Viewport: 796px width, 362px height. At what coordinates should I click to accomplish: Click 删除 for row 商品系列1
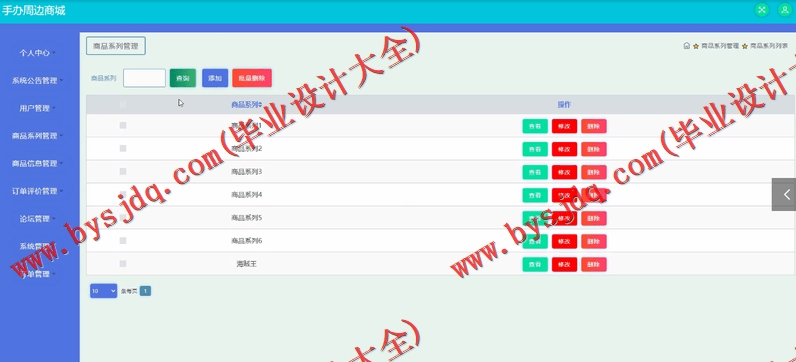[x=594, y=126]
